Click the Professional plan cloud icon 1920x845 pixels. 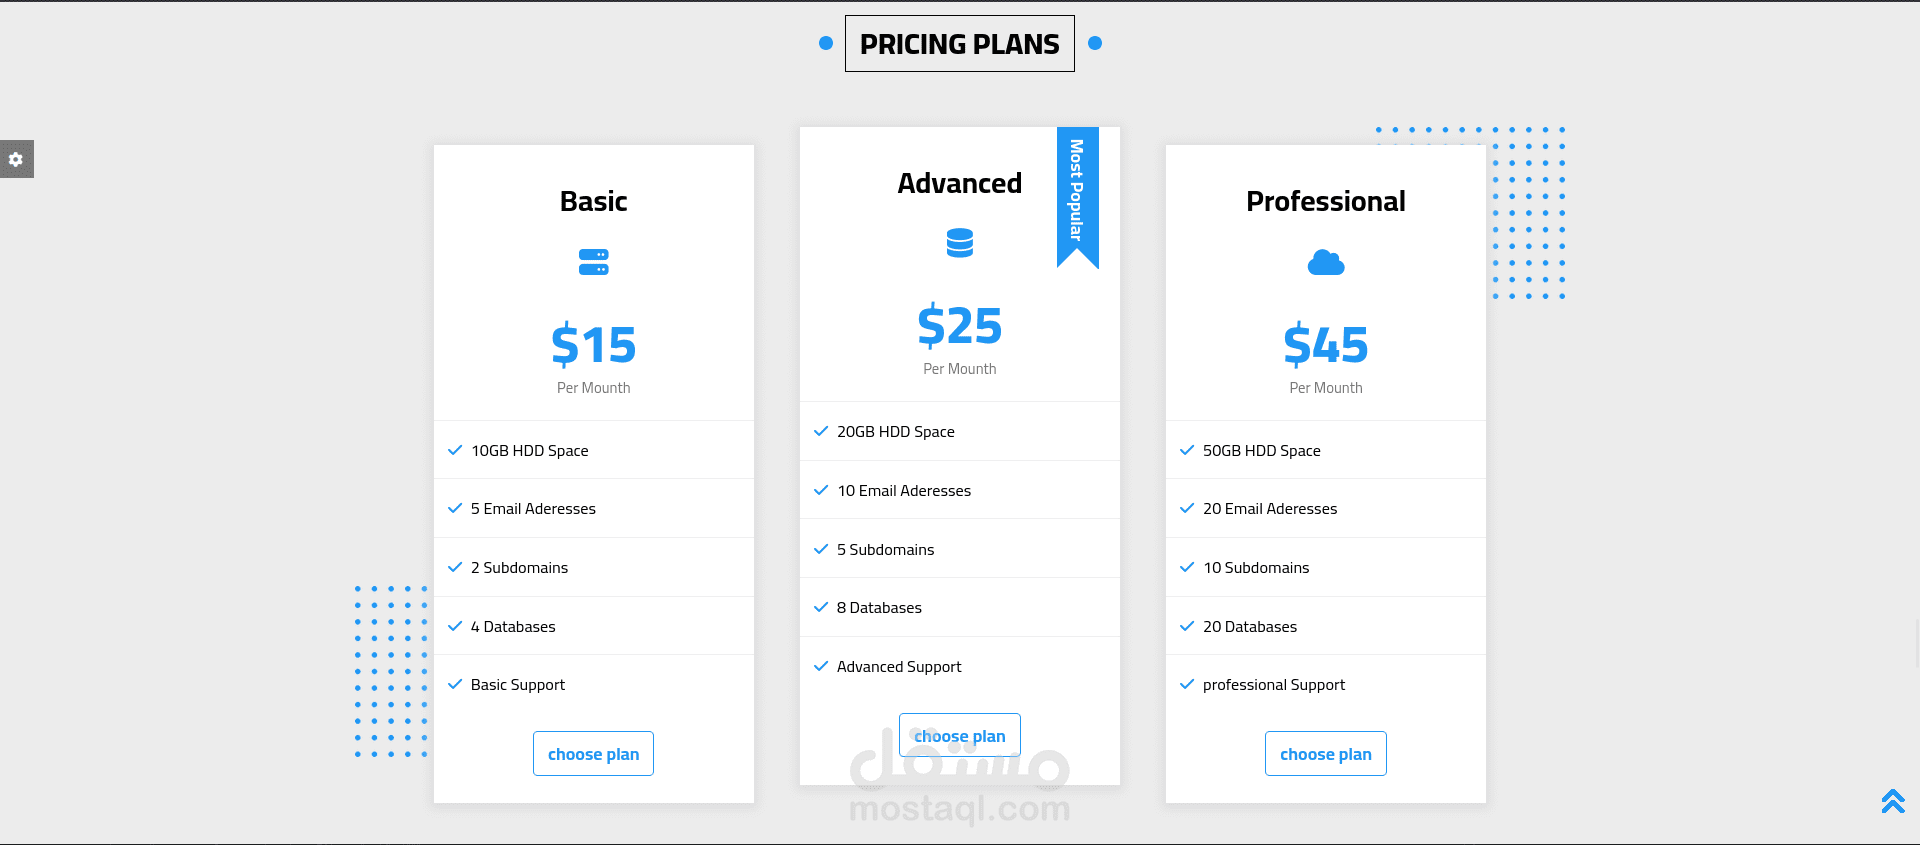1326,263
